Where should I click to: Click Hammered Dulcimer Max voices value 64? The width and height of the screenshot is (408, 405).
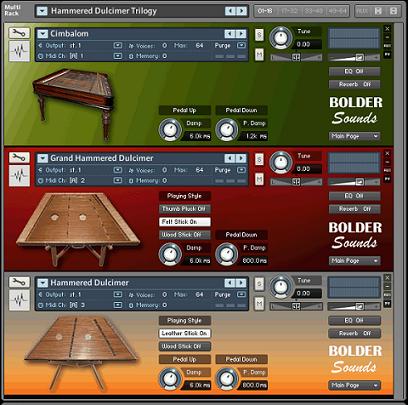click(199, 294)
